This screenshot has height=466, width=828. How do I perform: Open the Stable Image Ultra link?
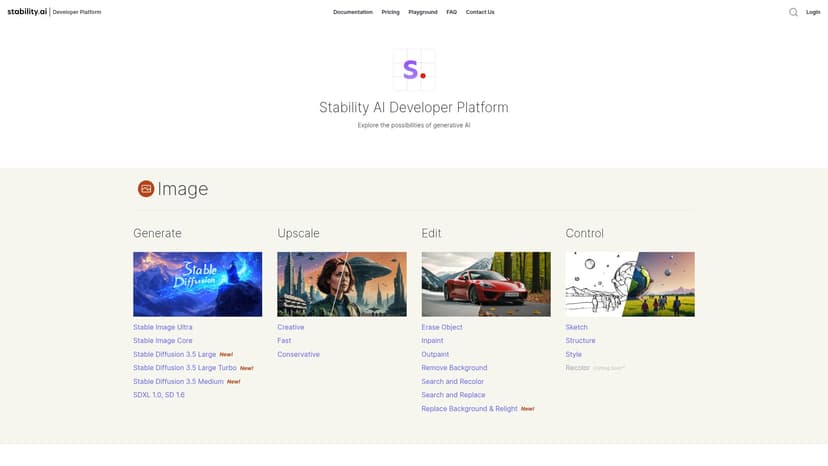163,327
